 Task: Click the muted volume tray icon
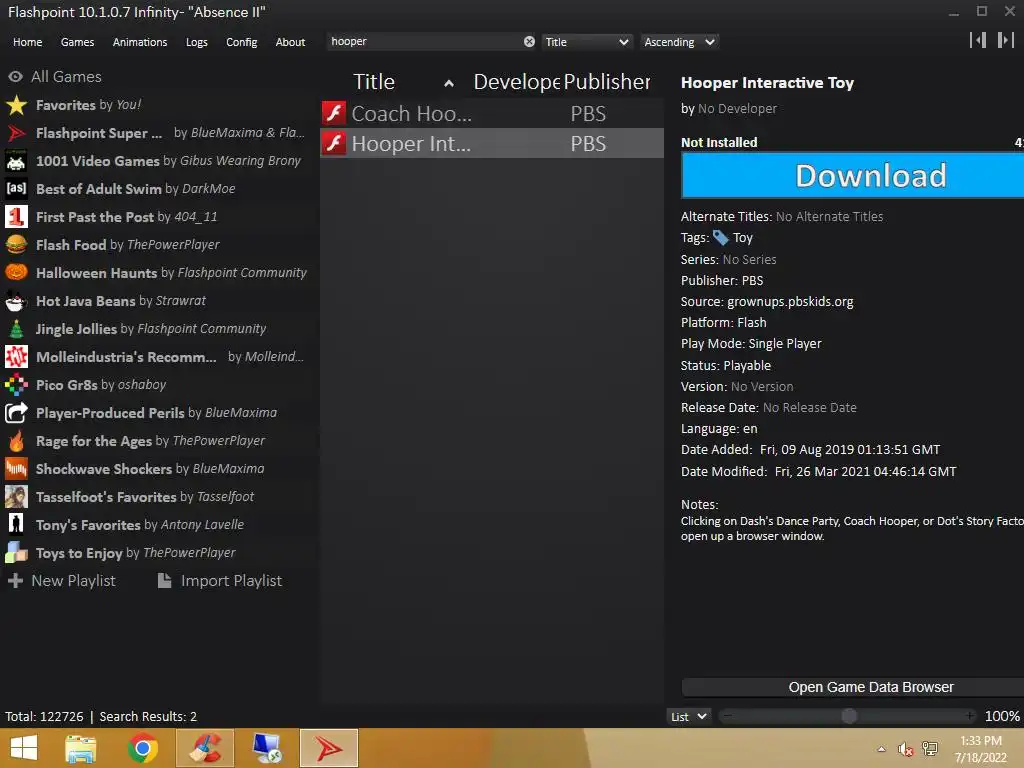[905, 749]
